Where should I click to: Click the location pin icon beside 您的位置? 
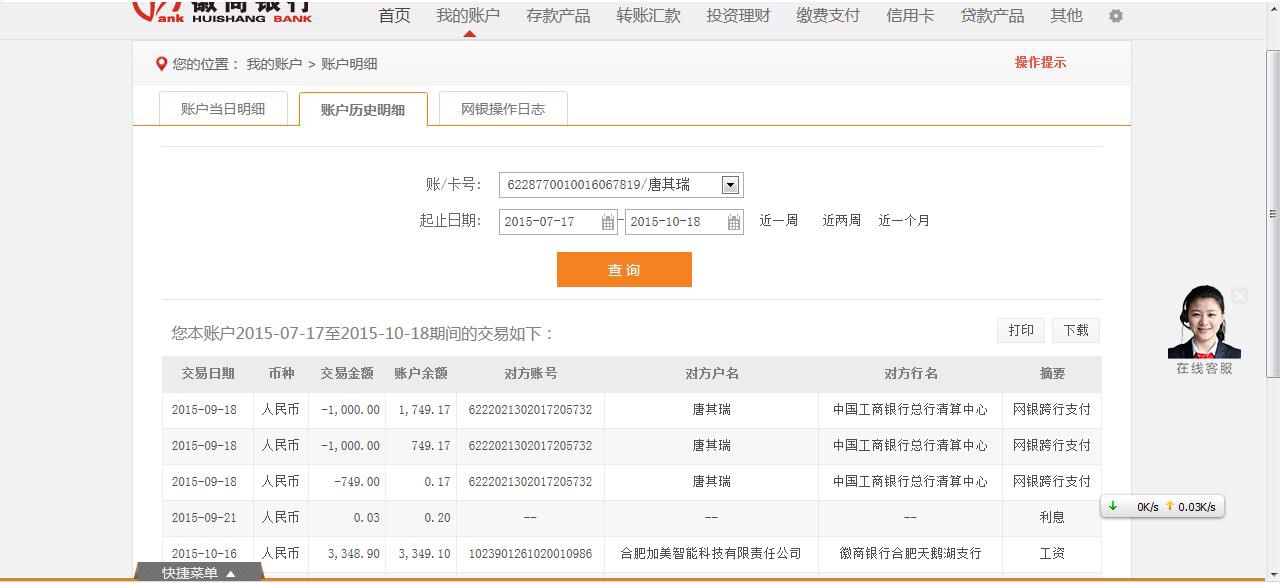[x=161, y=64]
